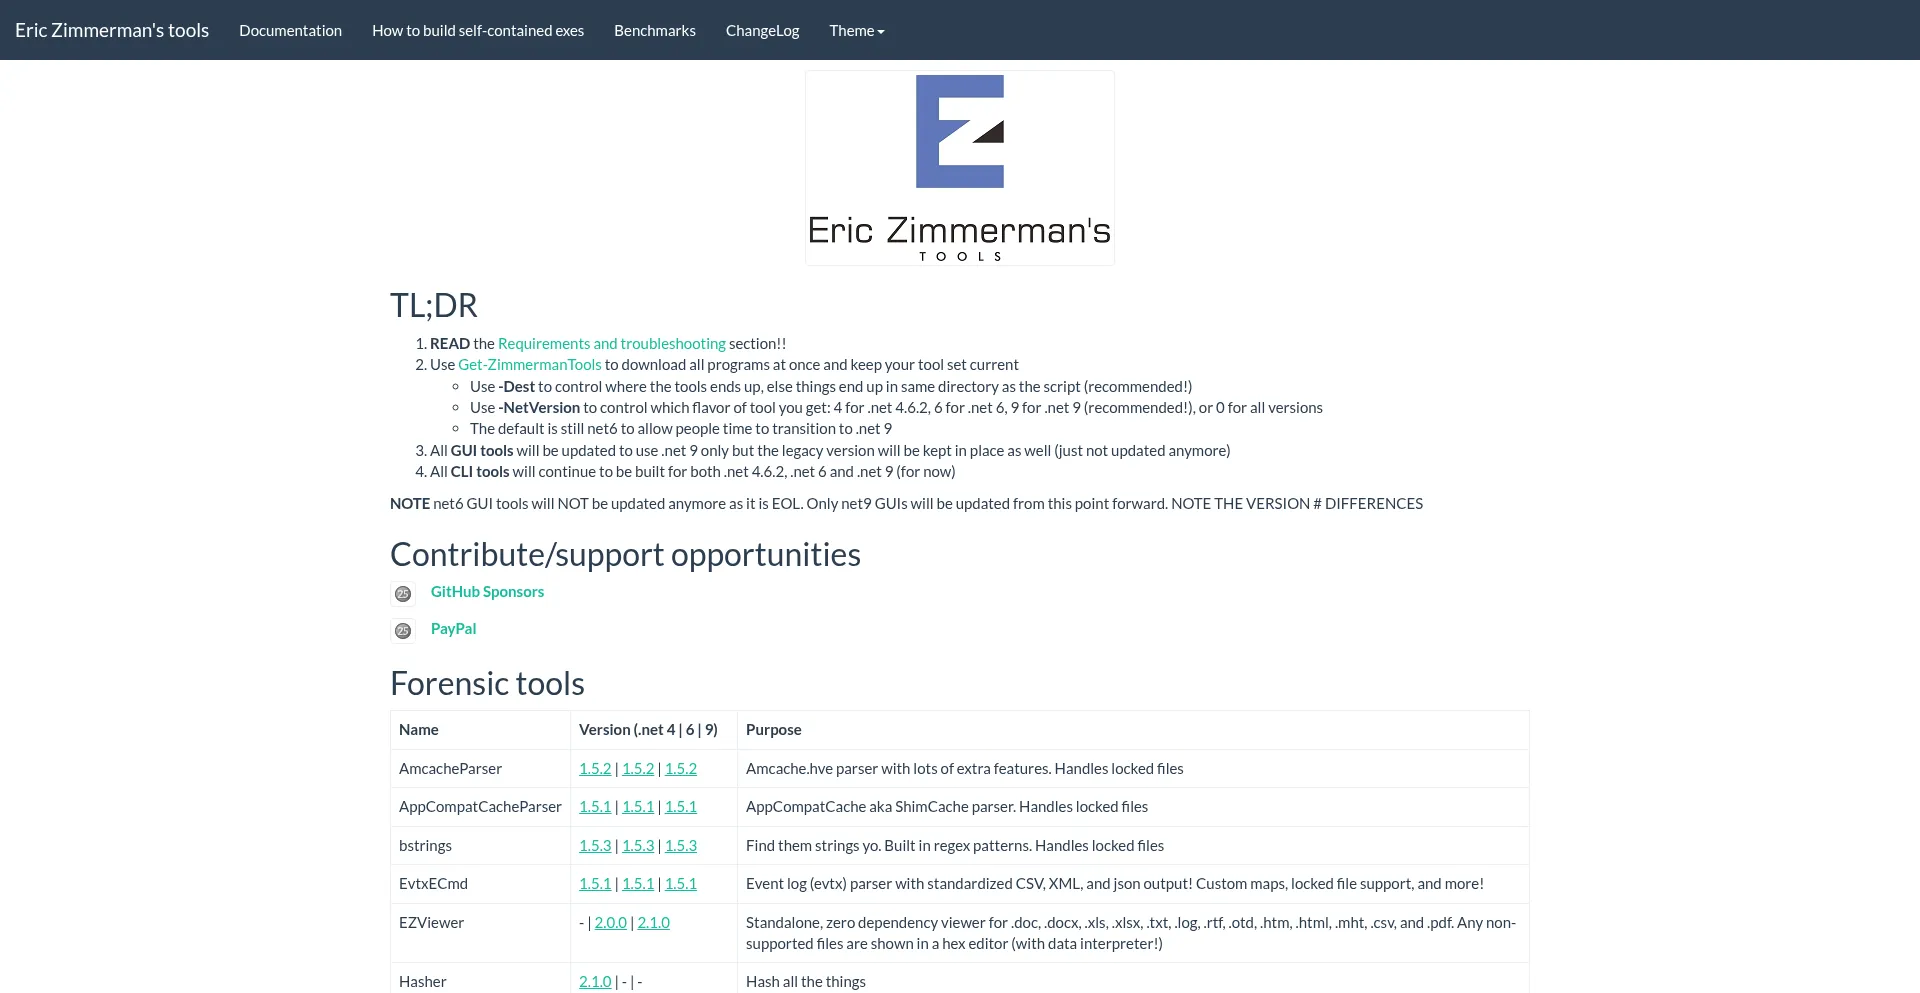Click the Eric Zimmerman's tools navbar brand

pyautogui.click(x=112, y=30)
